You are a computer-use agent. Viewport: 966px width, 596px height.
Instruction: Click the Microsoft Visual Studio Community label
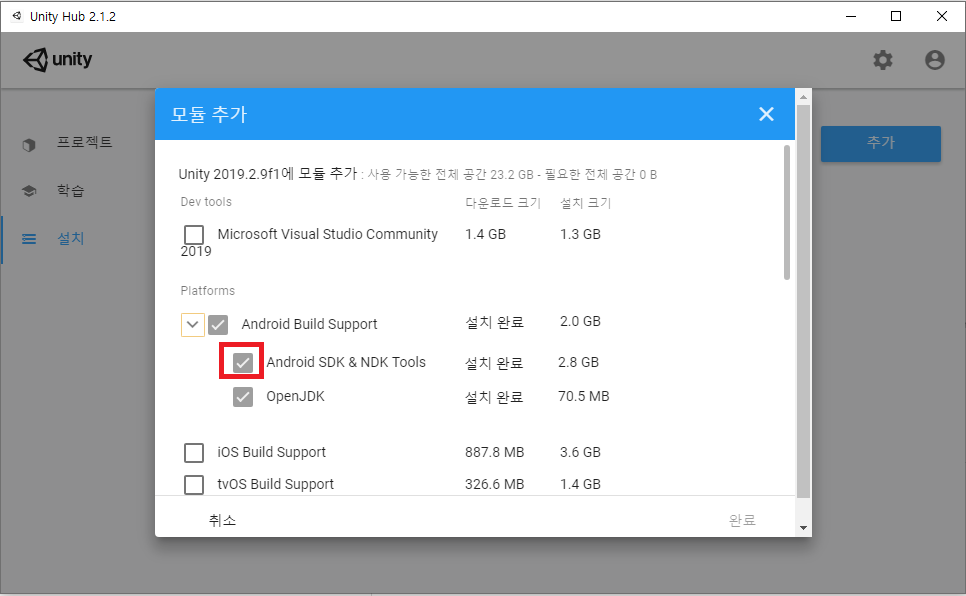tap(327, 234)
